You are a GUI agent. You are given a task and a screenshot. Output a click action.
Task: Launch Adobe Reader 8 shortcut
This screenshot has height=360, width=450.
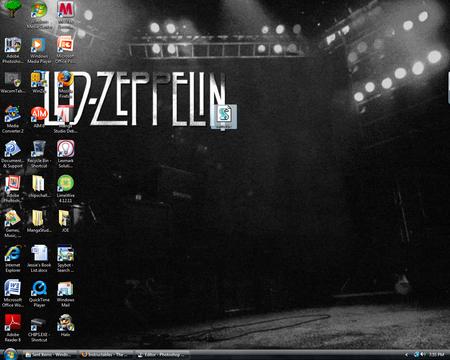(13, 328)
